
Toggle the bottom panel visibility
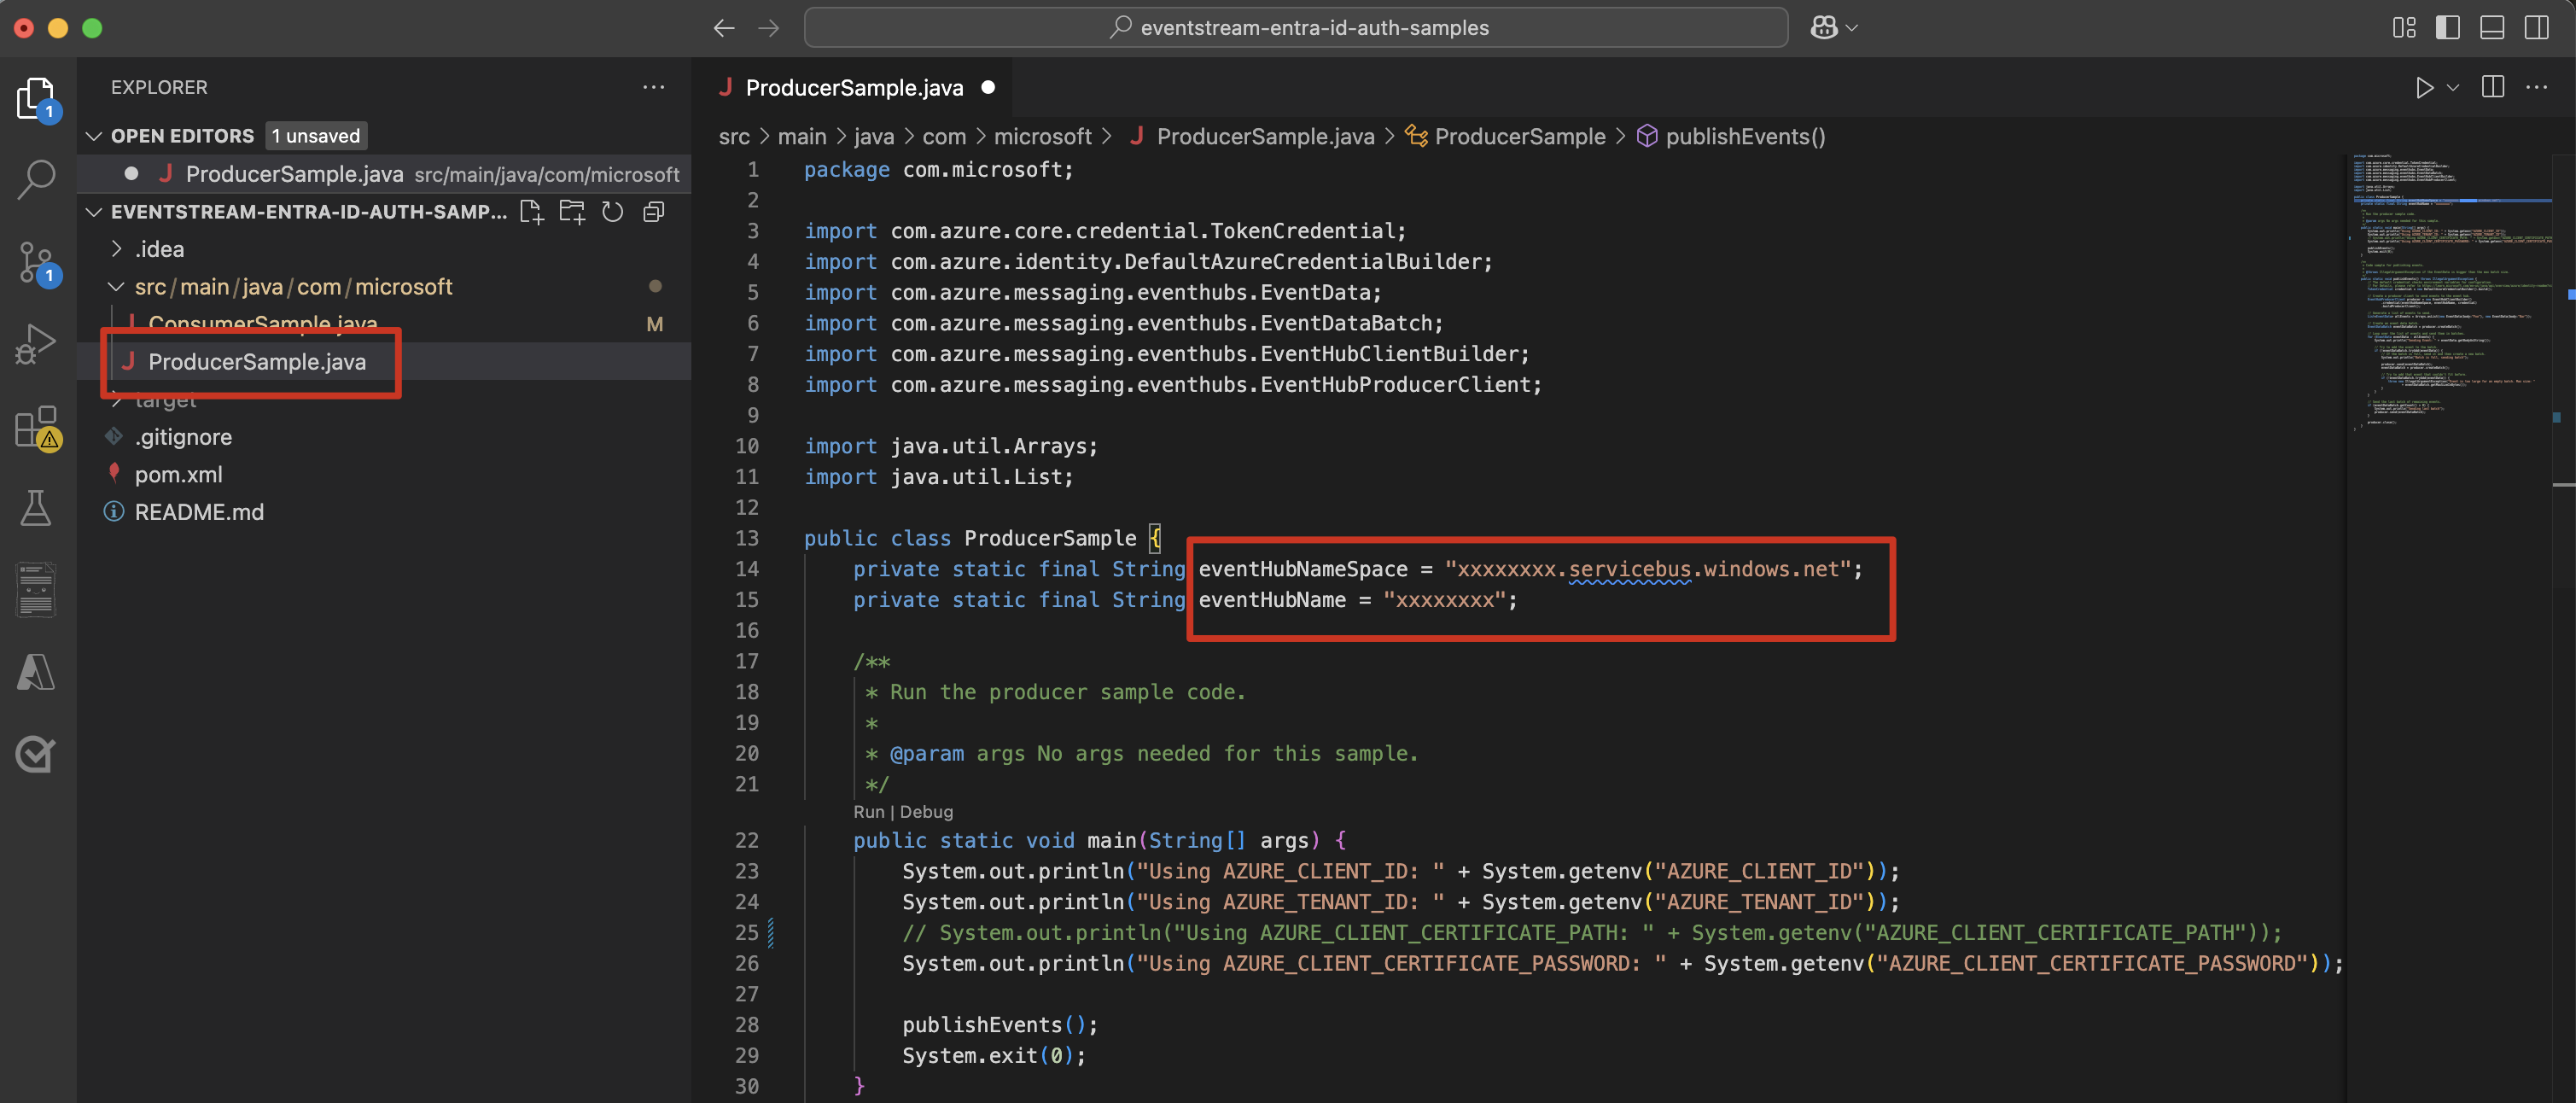pyautogui.click(x=2492, y=28)
